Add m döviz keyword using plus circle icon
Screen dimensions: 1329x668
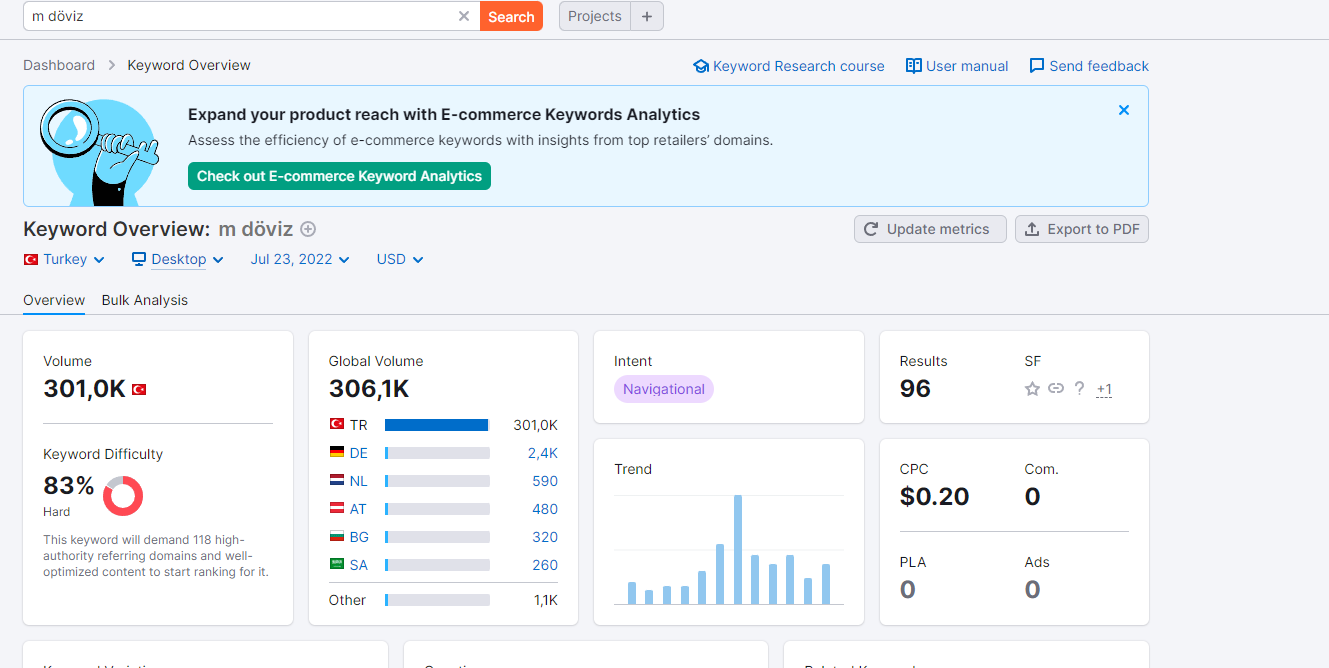tap(308, 229)
